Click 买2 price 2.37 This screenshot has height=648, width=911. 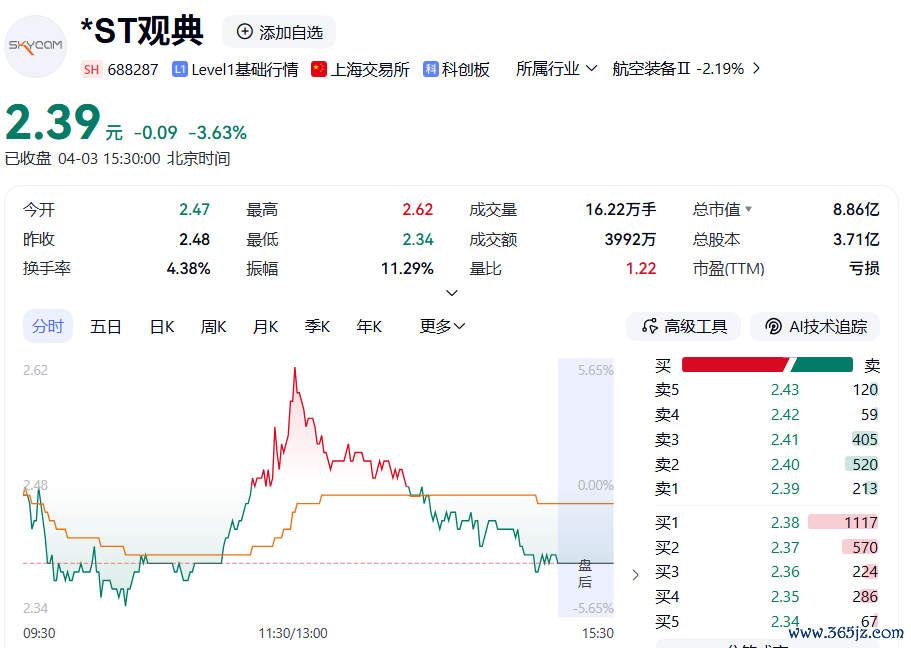point(785,547)
